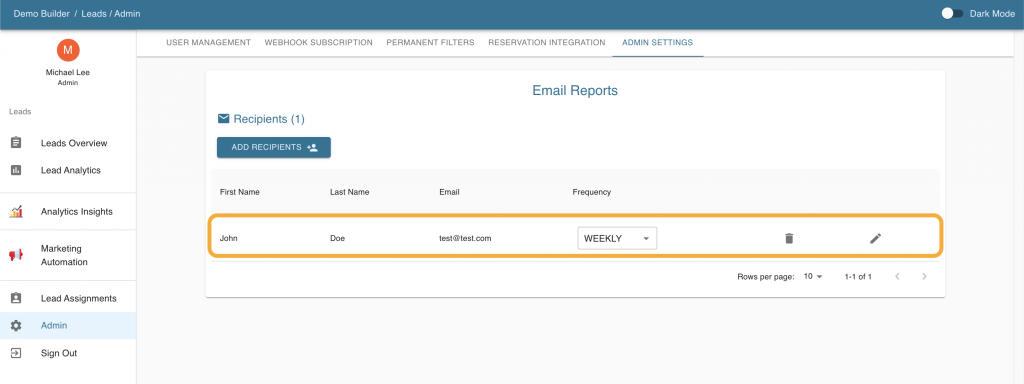The image size is (1024, 384).
Task: Switch to User Management tab
Action: click(x=208, y=42)
